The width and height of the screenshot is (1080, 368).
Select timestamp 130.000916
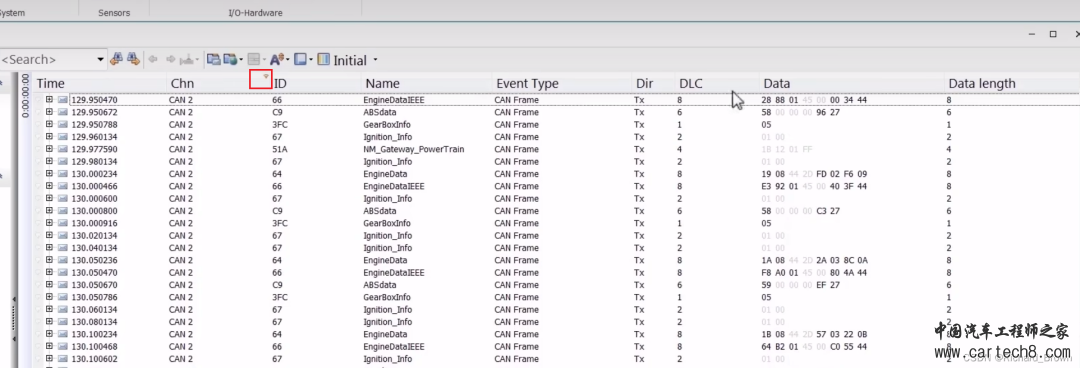click(94, 223)
